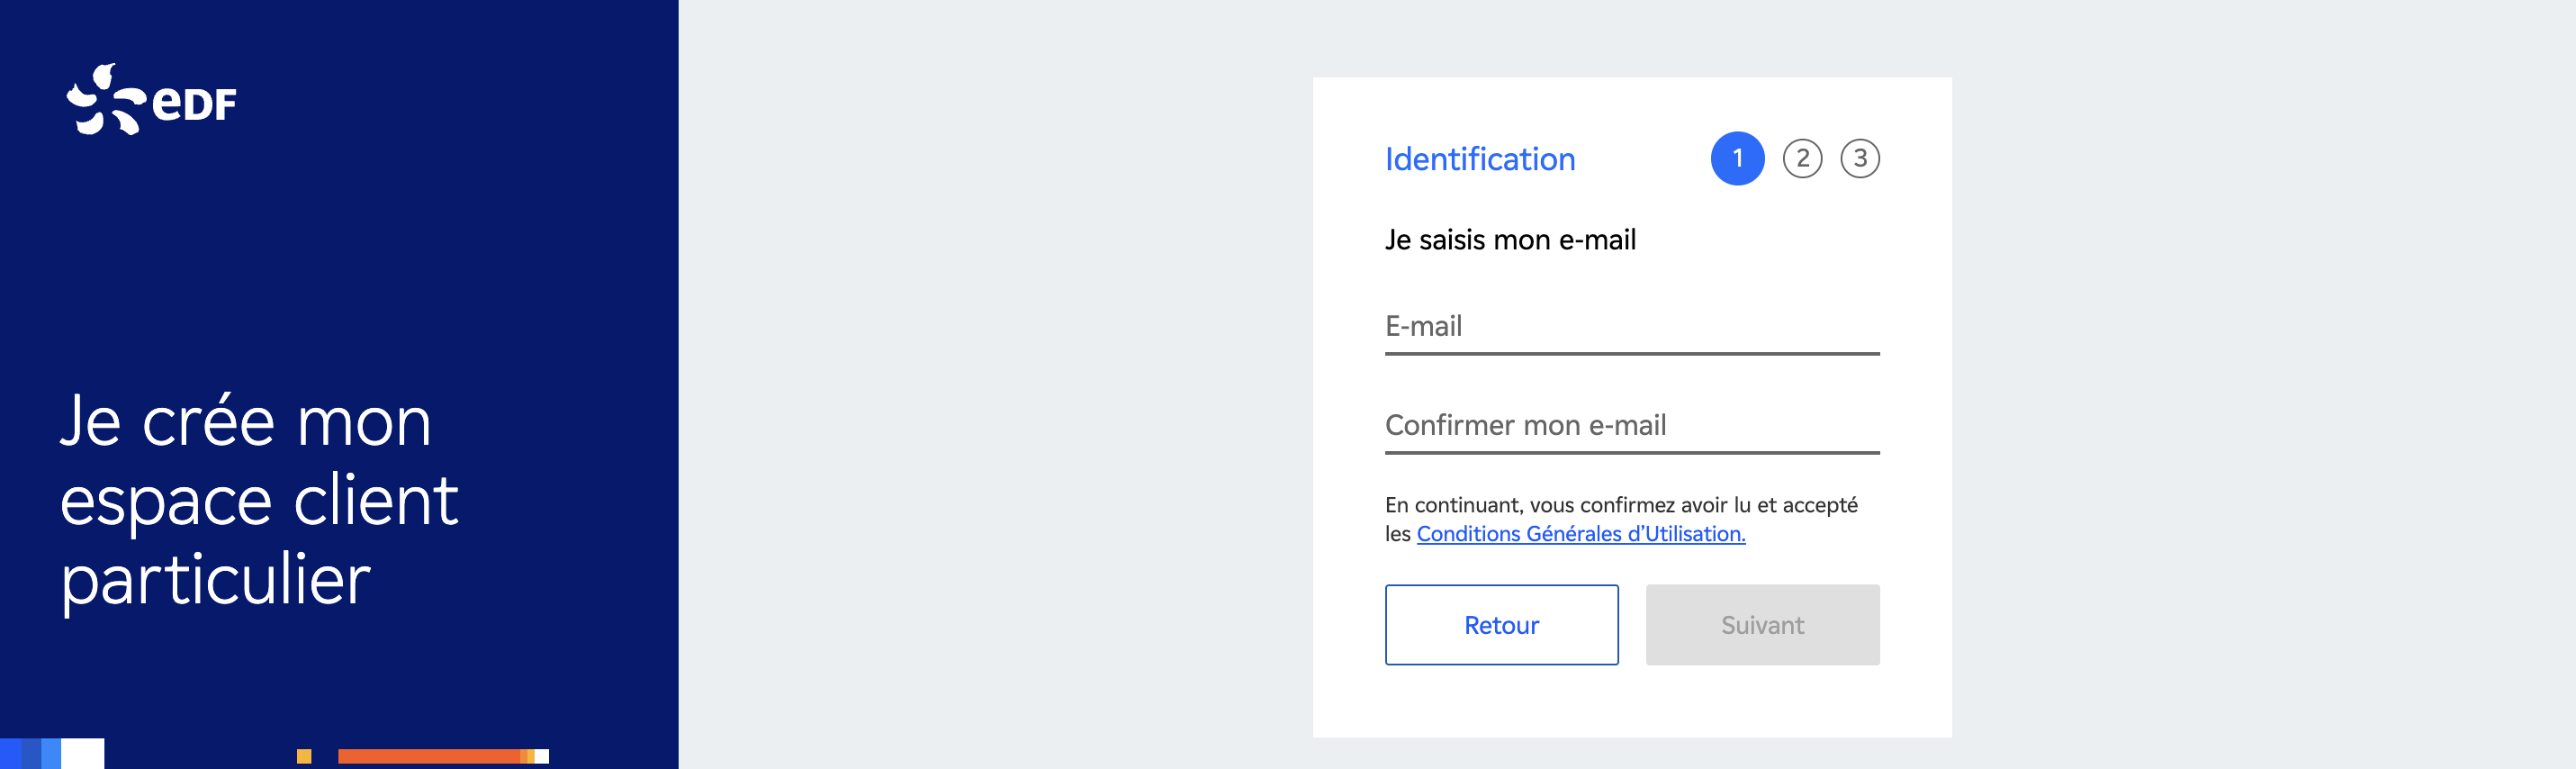Jump to step 3 indicator circle
The image size is (2576, 769).
pyautogui.click(x=1859, y=158)
